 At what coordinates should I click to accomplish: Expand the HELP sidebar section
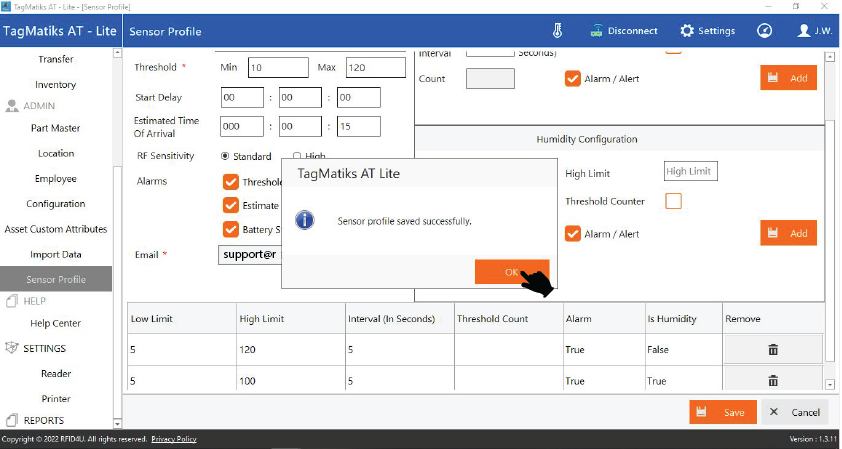point(13,301)
